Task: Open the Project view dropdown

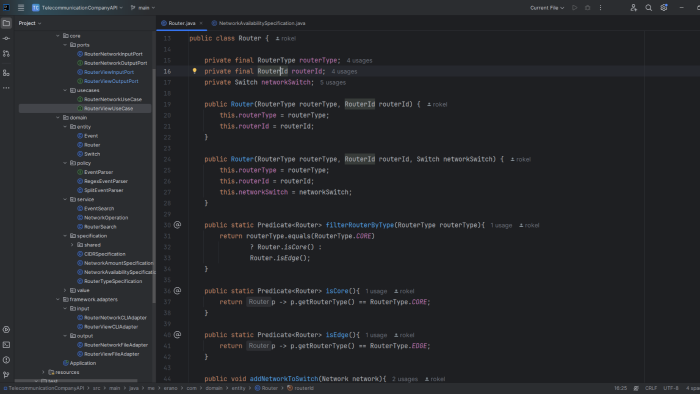Action: tap(30, 23)
